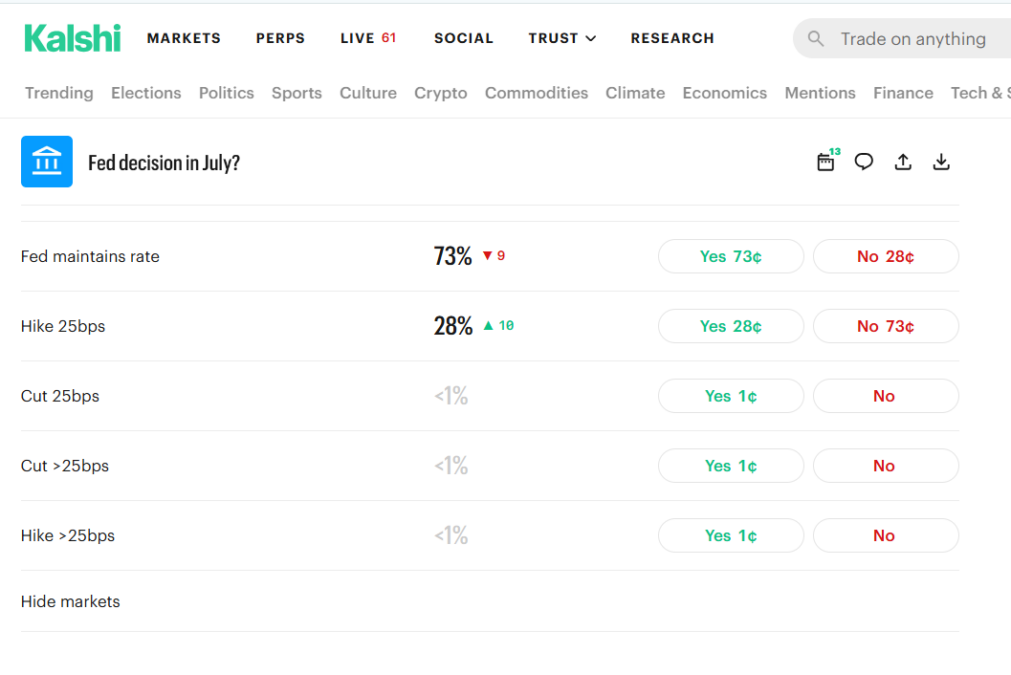Image resolution: width=1011 pixels, height=675 pixels.
Task: Open the Cut >25bps market row
Action: (490, 465)
